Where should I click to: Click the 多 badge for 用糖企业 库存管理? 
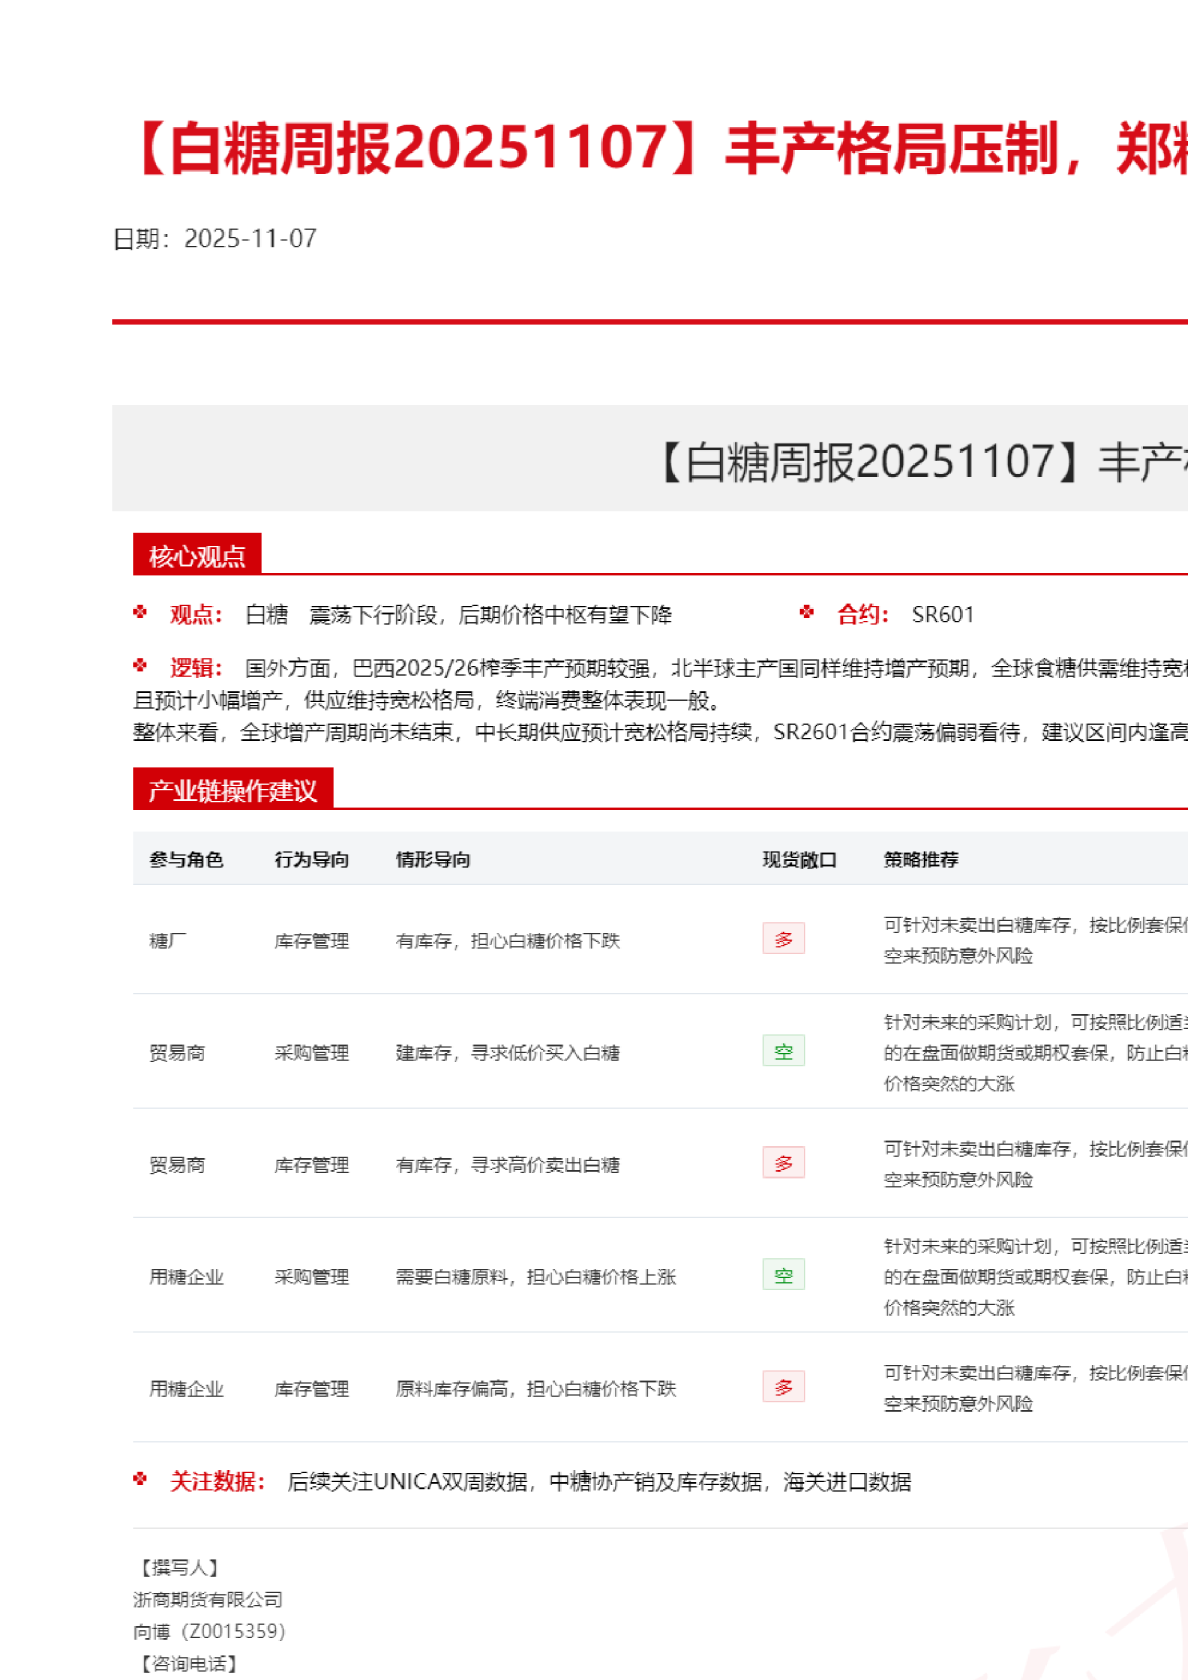pyautogui.click(x=783, y=1387)
